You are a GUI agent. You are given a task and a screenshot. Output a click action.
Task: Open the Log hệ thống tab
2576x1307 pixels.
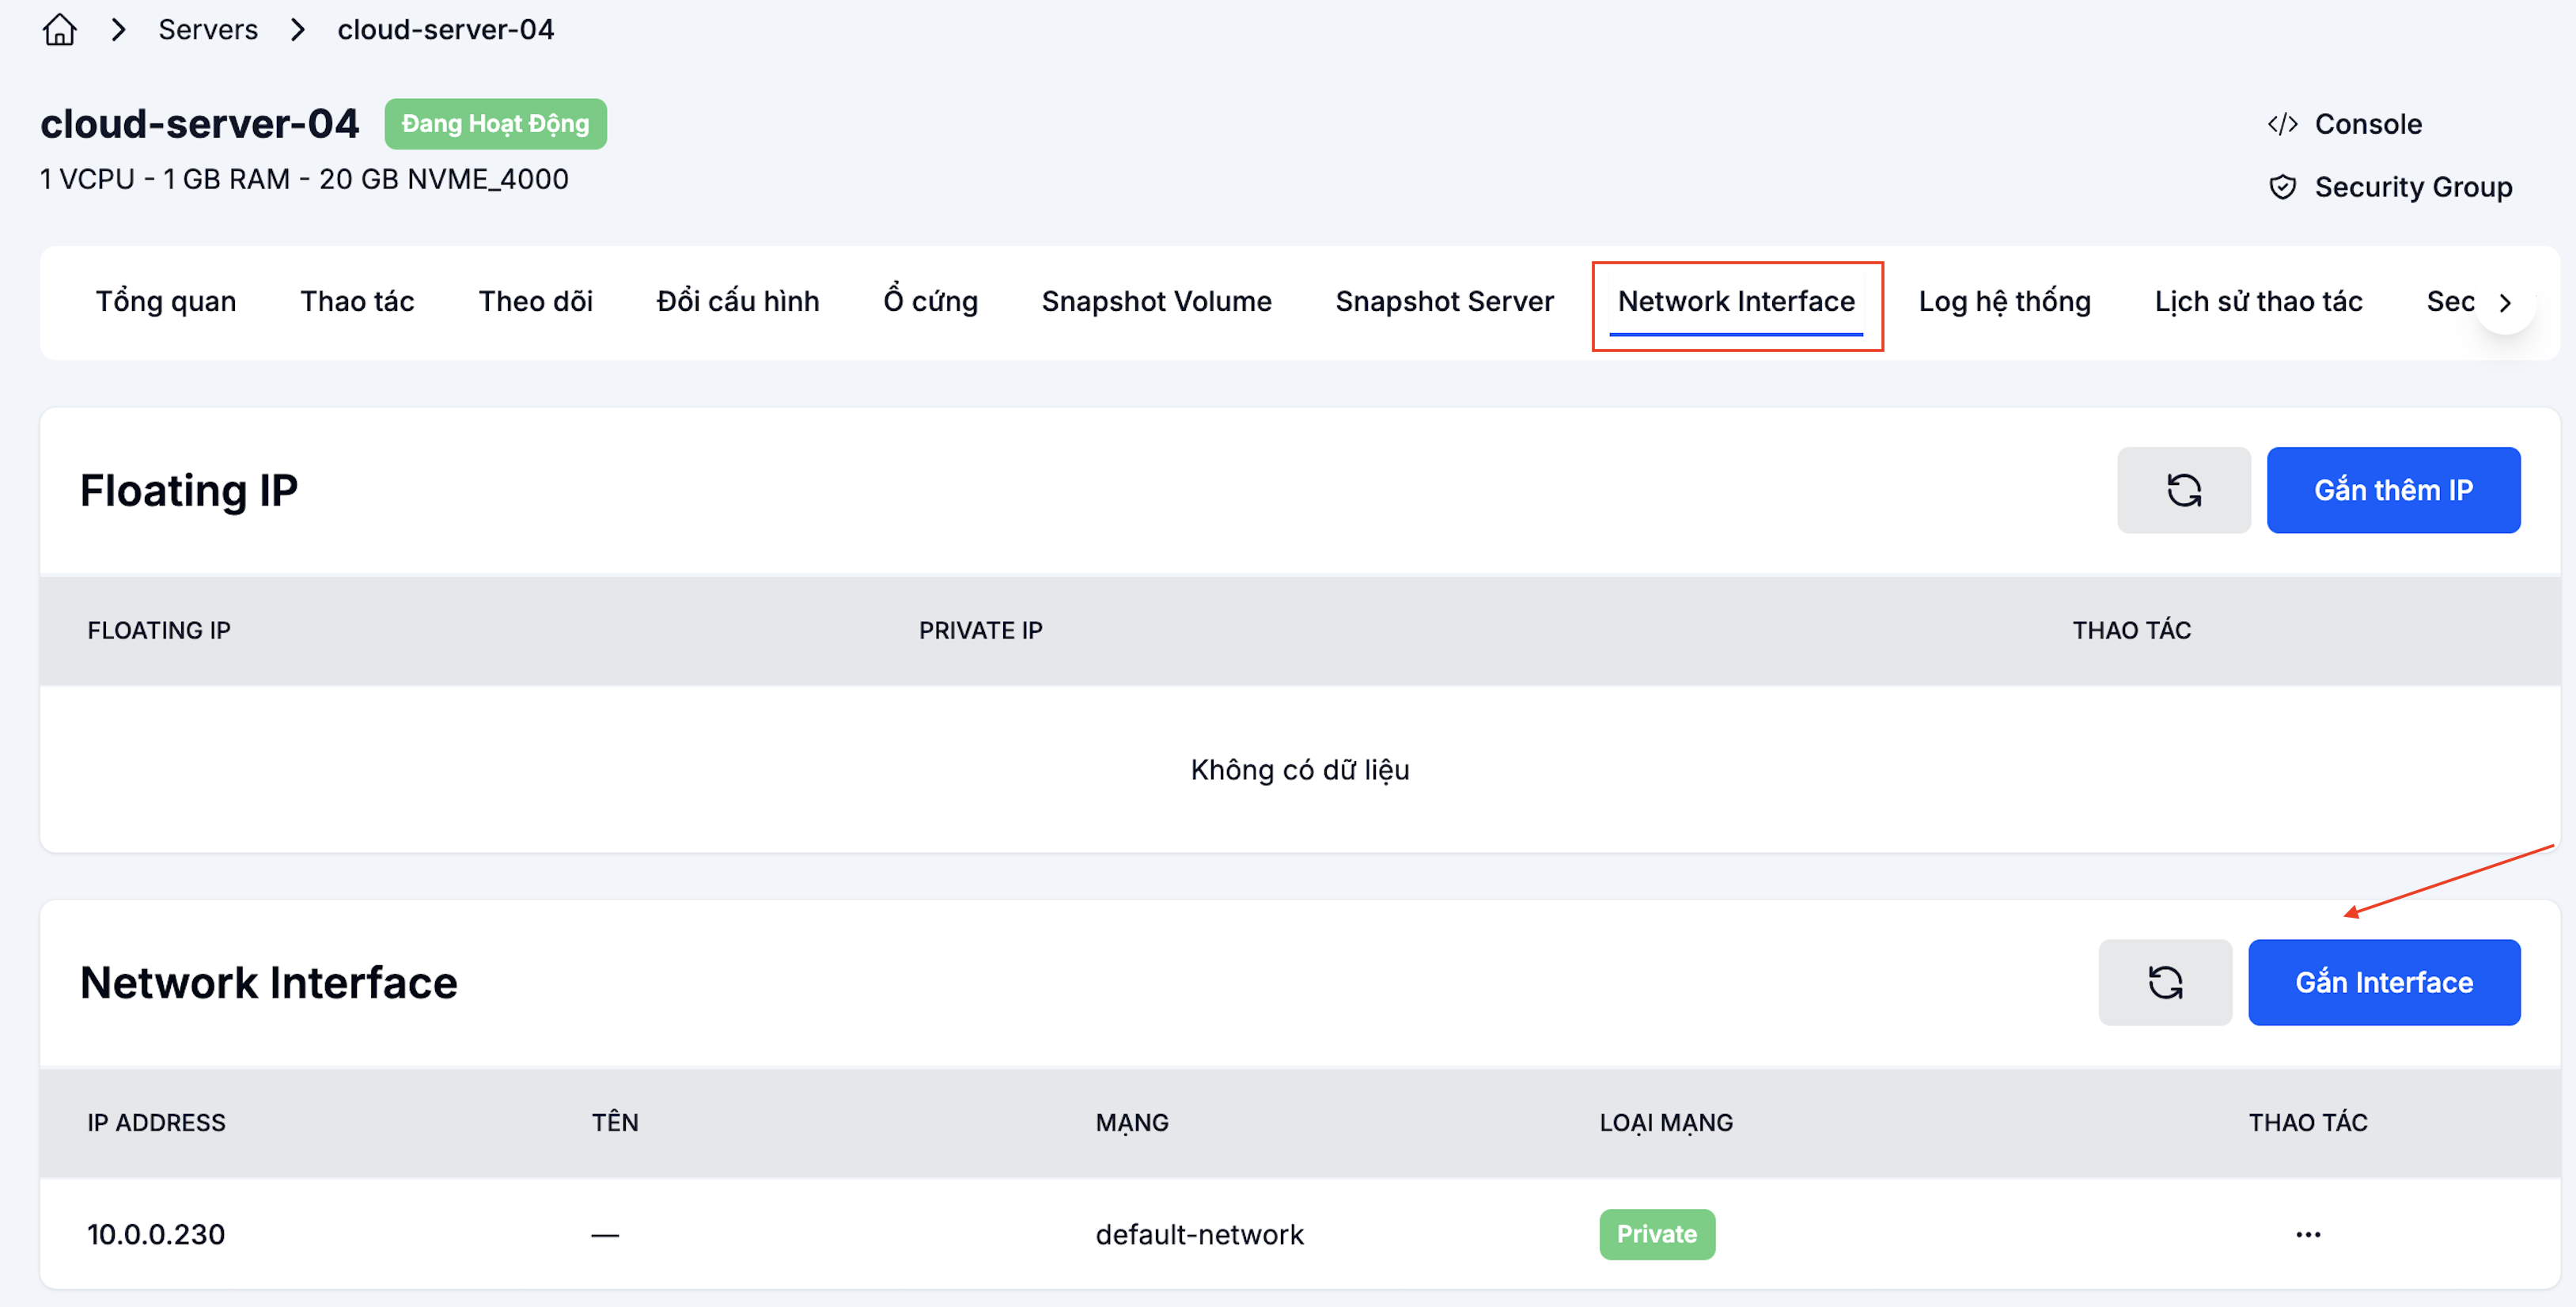point(2004,301)
